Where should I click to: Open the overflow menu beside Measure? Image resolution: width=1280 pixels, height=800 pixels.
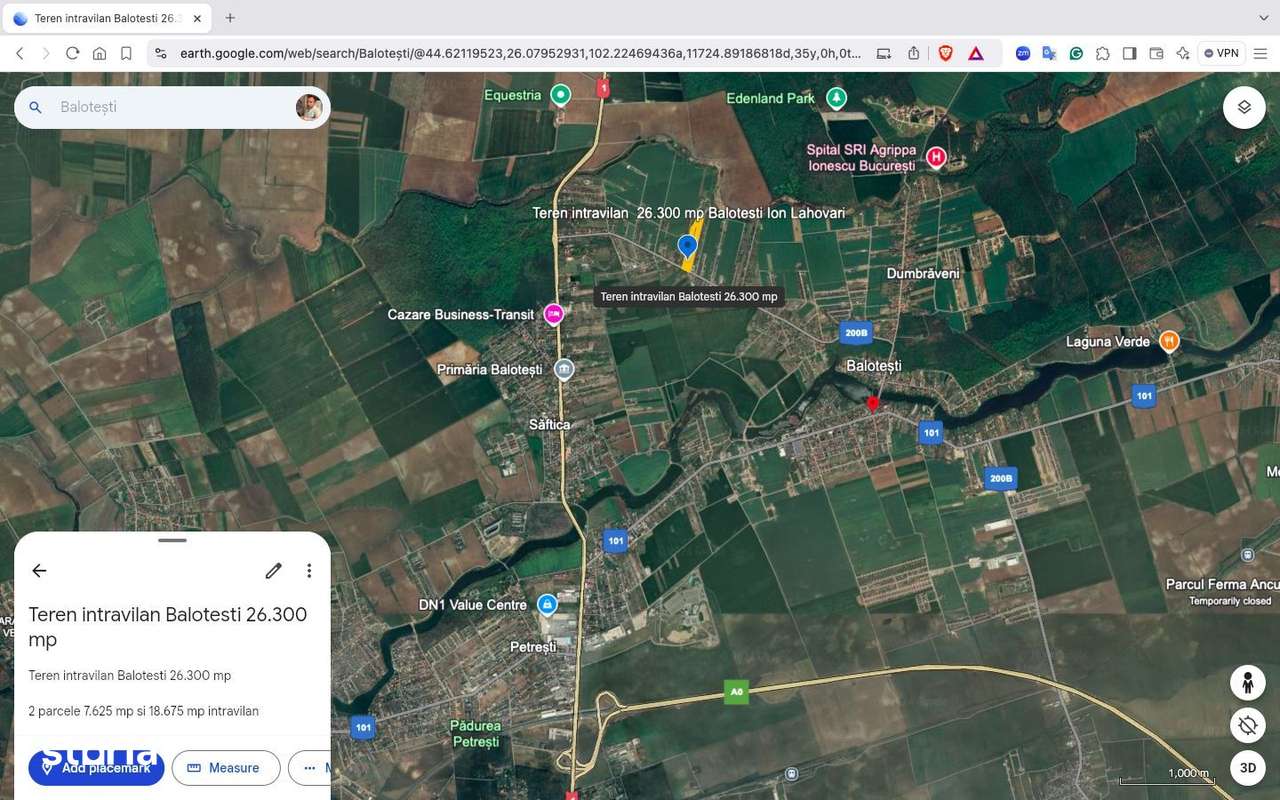point(310,768)
